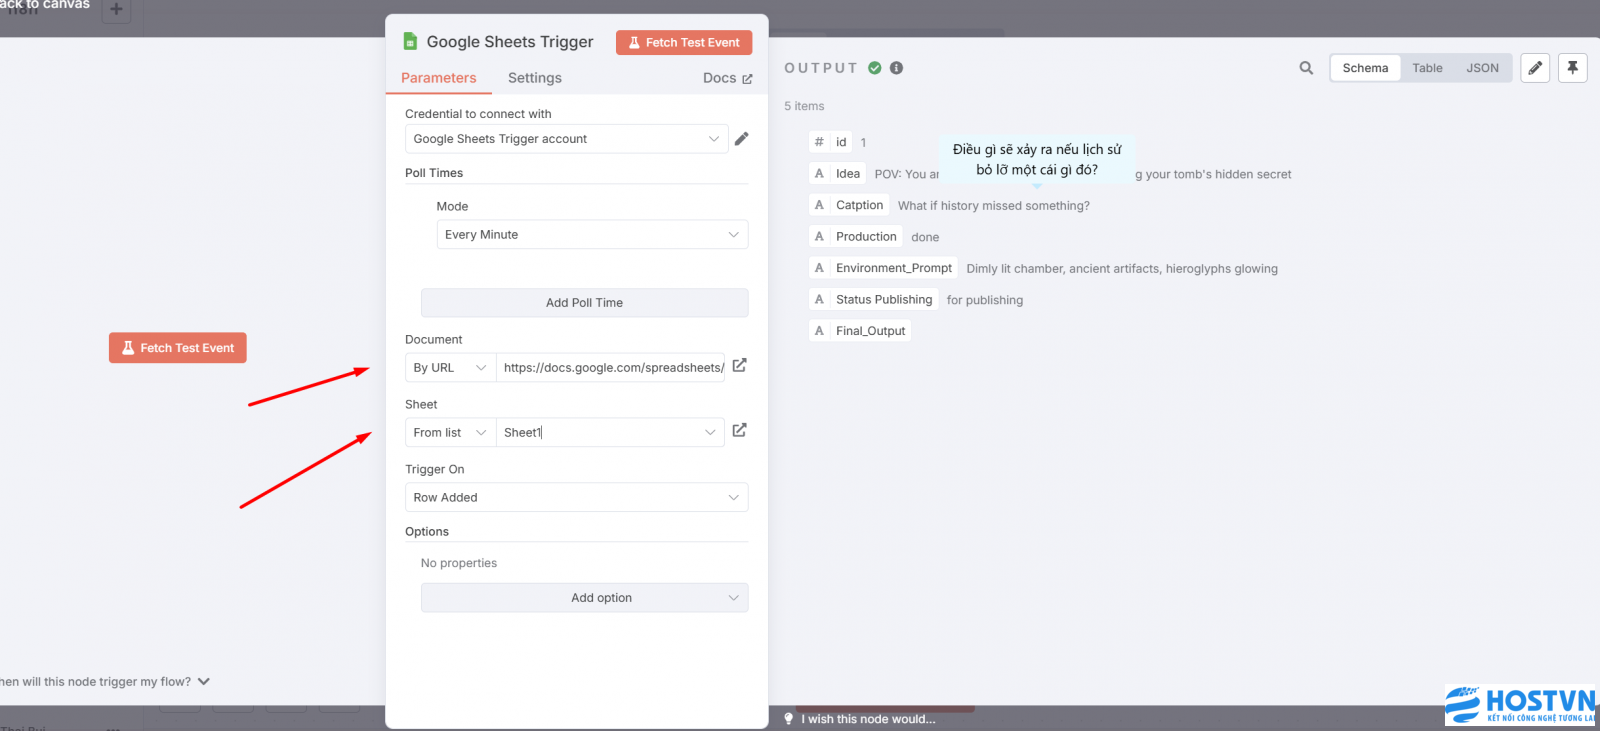Image resolution: width=1600 pixels, height=731 pixels.
Task: Click the Idea string type icon
Action: (819, 173)
